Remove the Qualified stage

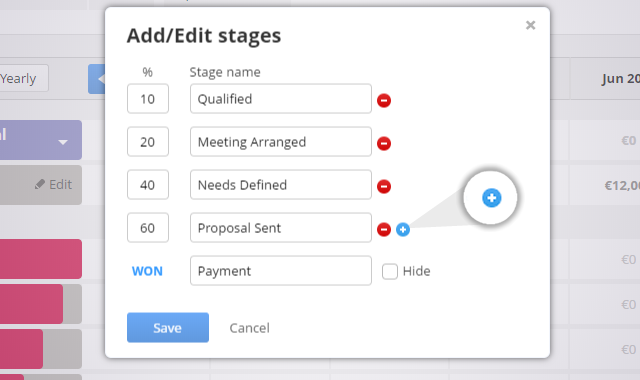coord(384,100)
